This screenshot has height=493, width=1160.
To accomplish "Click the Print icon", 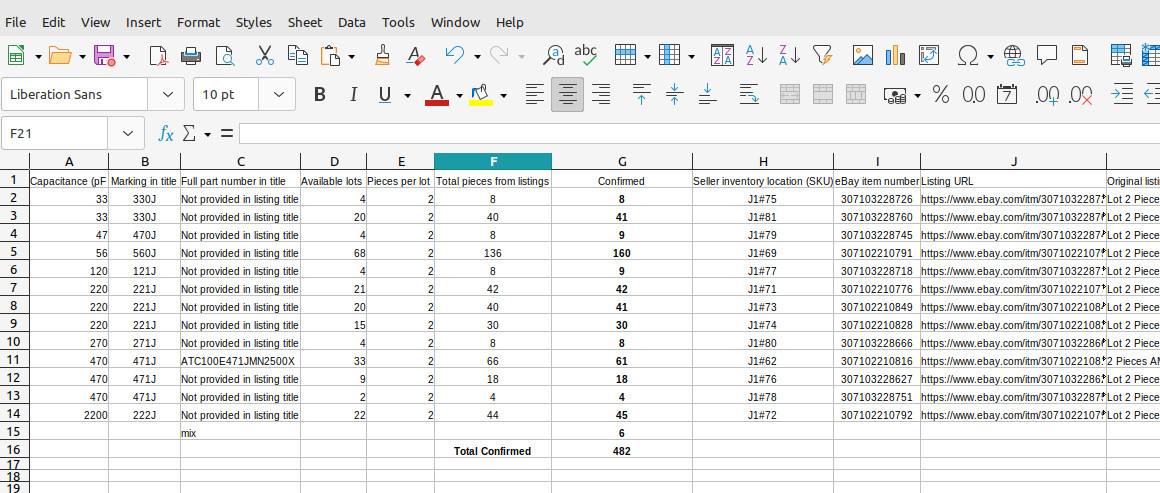I will click(x=192, y=56).
